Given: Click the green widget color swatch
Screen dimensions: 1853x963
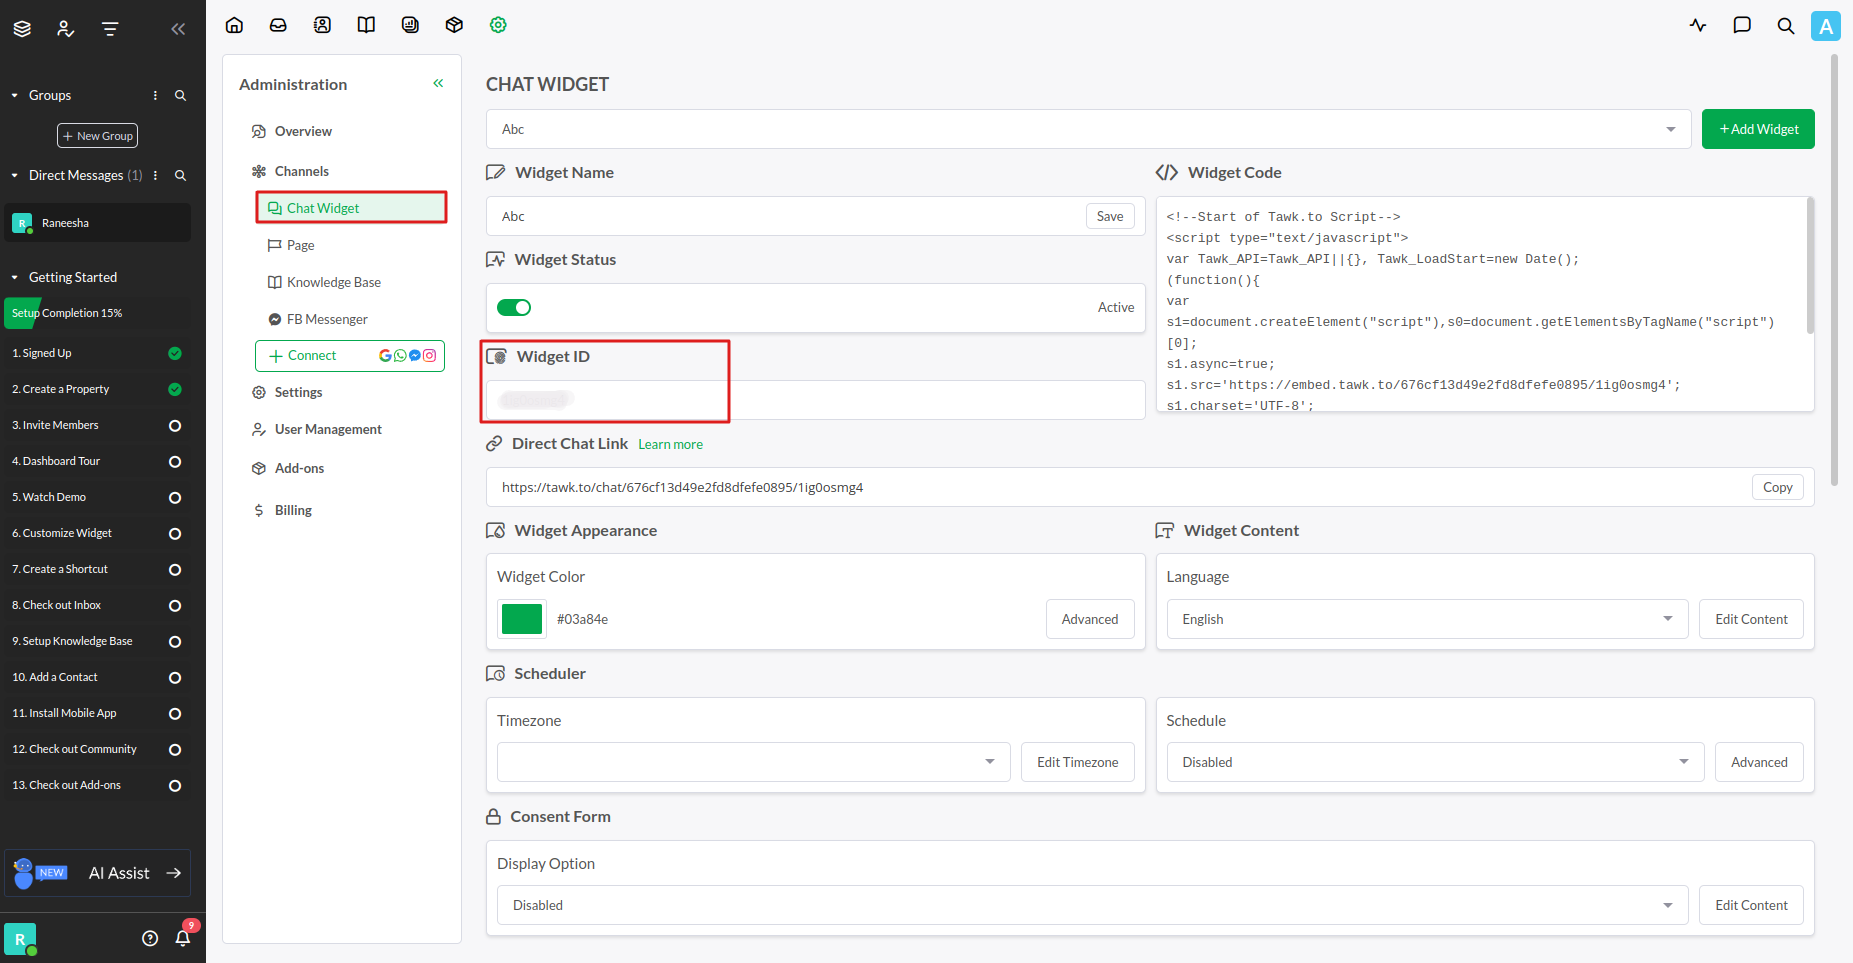Looking at the screenshot, I should 521,619.
